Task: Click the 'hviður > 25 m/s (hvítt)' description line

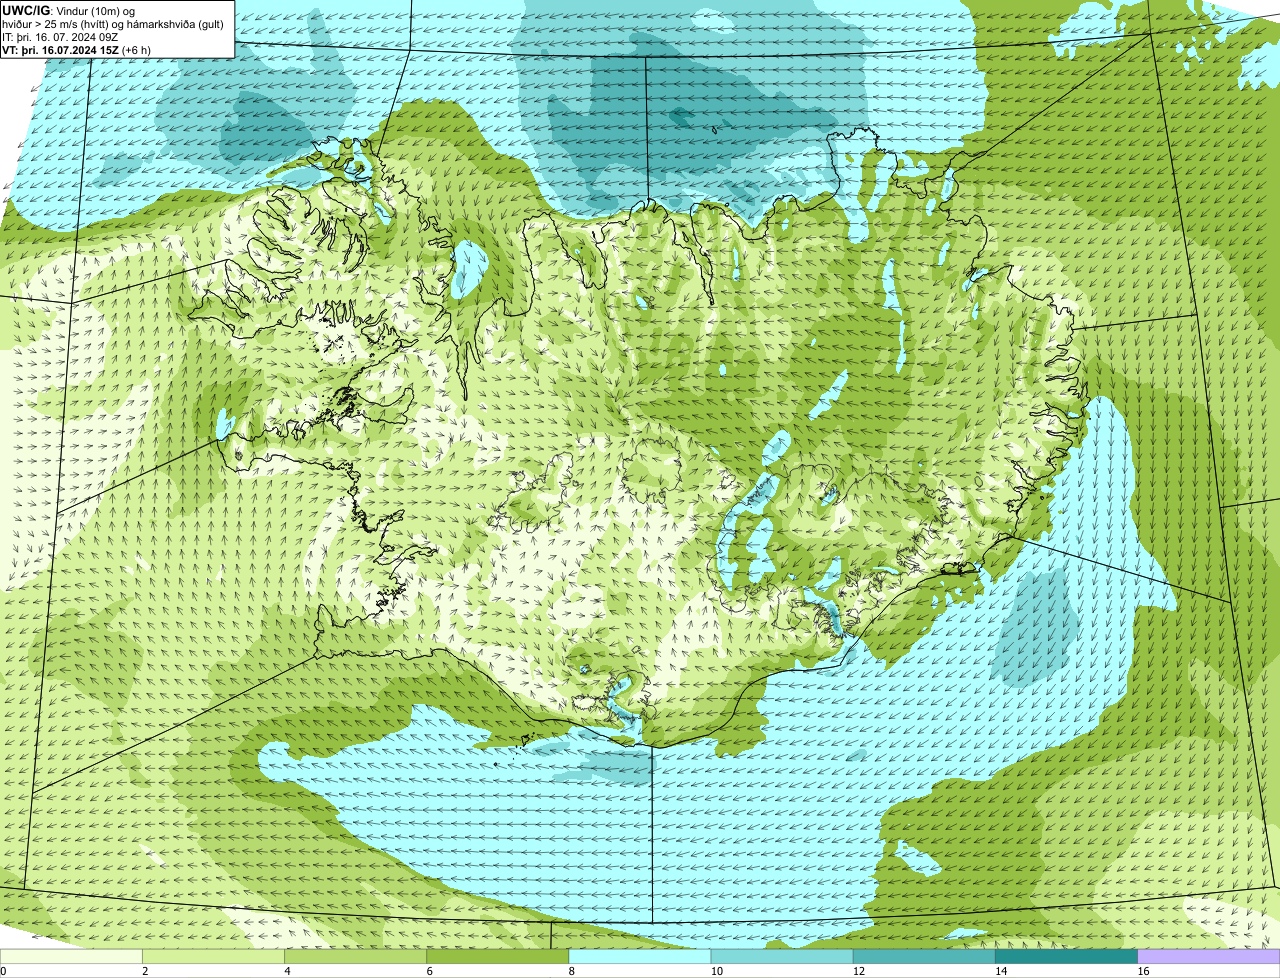Action: coord(113,24)
